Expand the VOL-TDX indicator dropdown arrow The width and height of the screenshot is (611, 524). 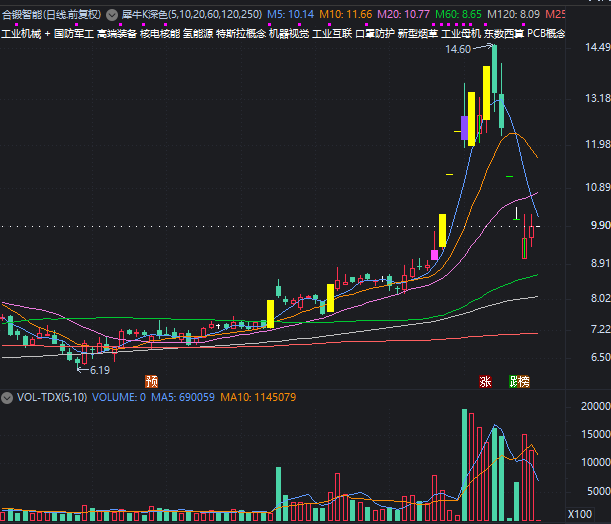pyautogui.click(x=9, y=398)
